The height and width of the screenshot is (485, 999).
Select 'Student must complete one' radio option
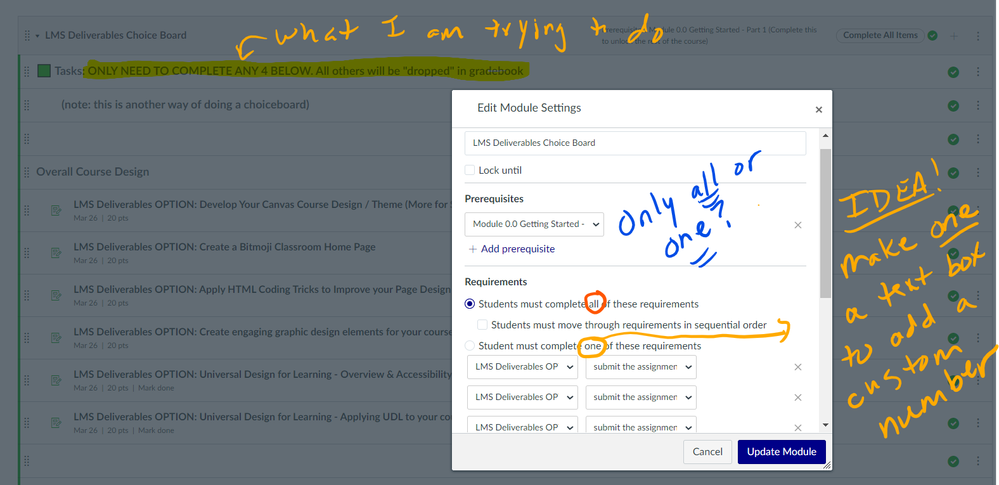pos(471,346)
